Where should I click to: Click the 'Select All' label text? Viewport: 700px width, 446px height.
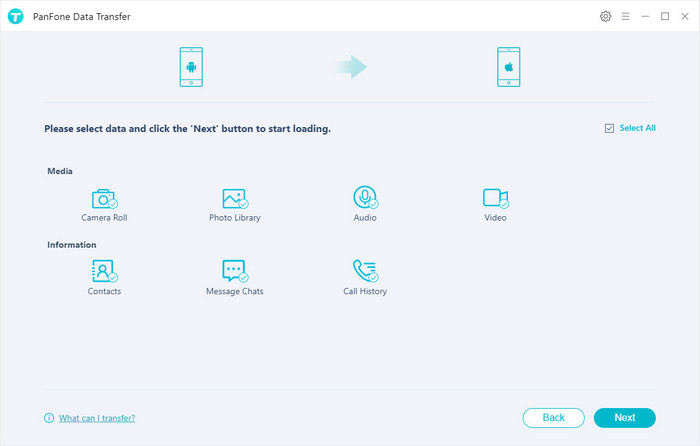click(x=638, y=128)
